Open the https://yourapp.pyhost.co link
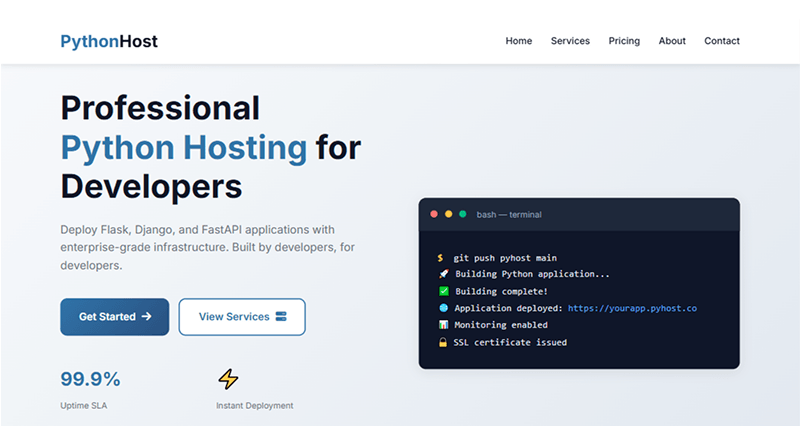800x445 pixels. coord(632,308)
